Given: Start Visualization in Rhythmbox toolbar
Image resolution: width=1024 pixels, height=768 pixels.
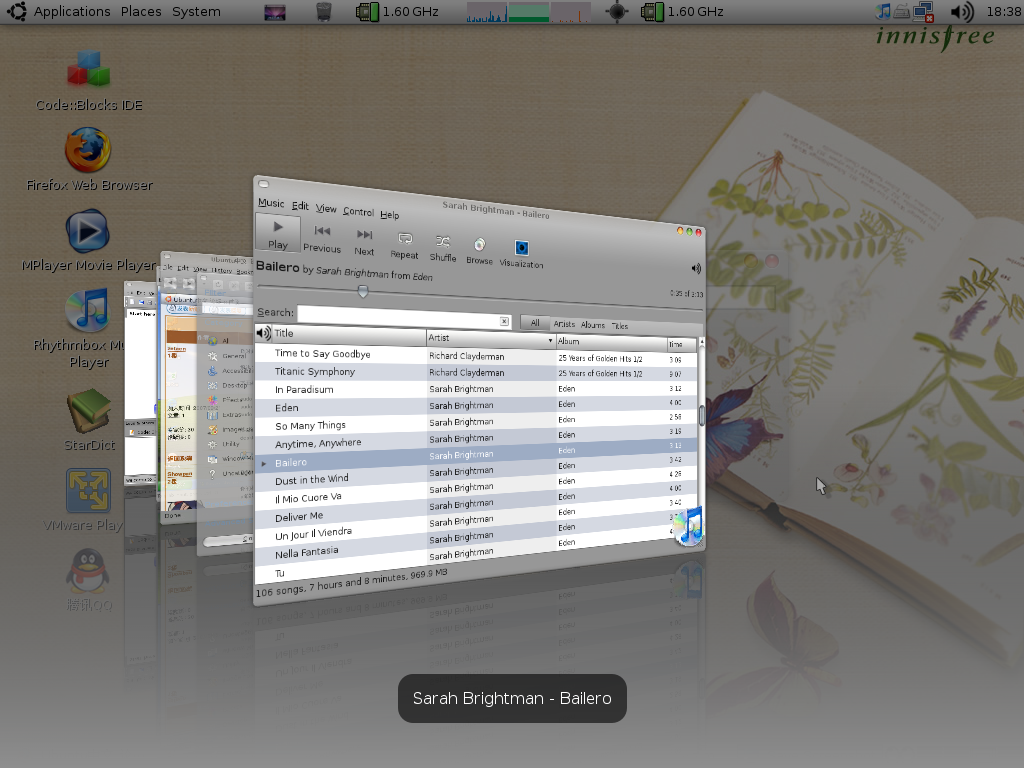Looking at the screenshot, I should point(521,255).
